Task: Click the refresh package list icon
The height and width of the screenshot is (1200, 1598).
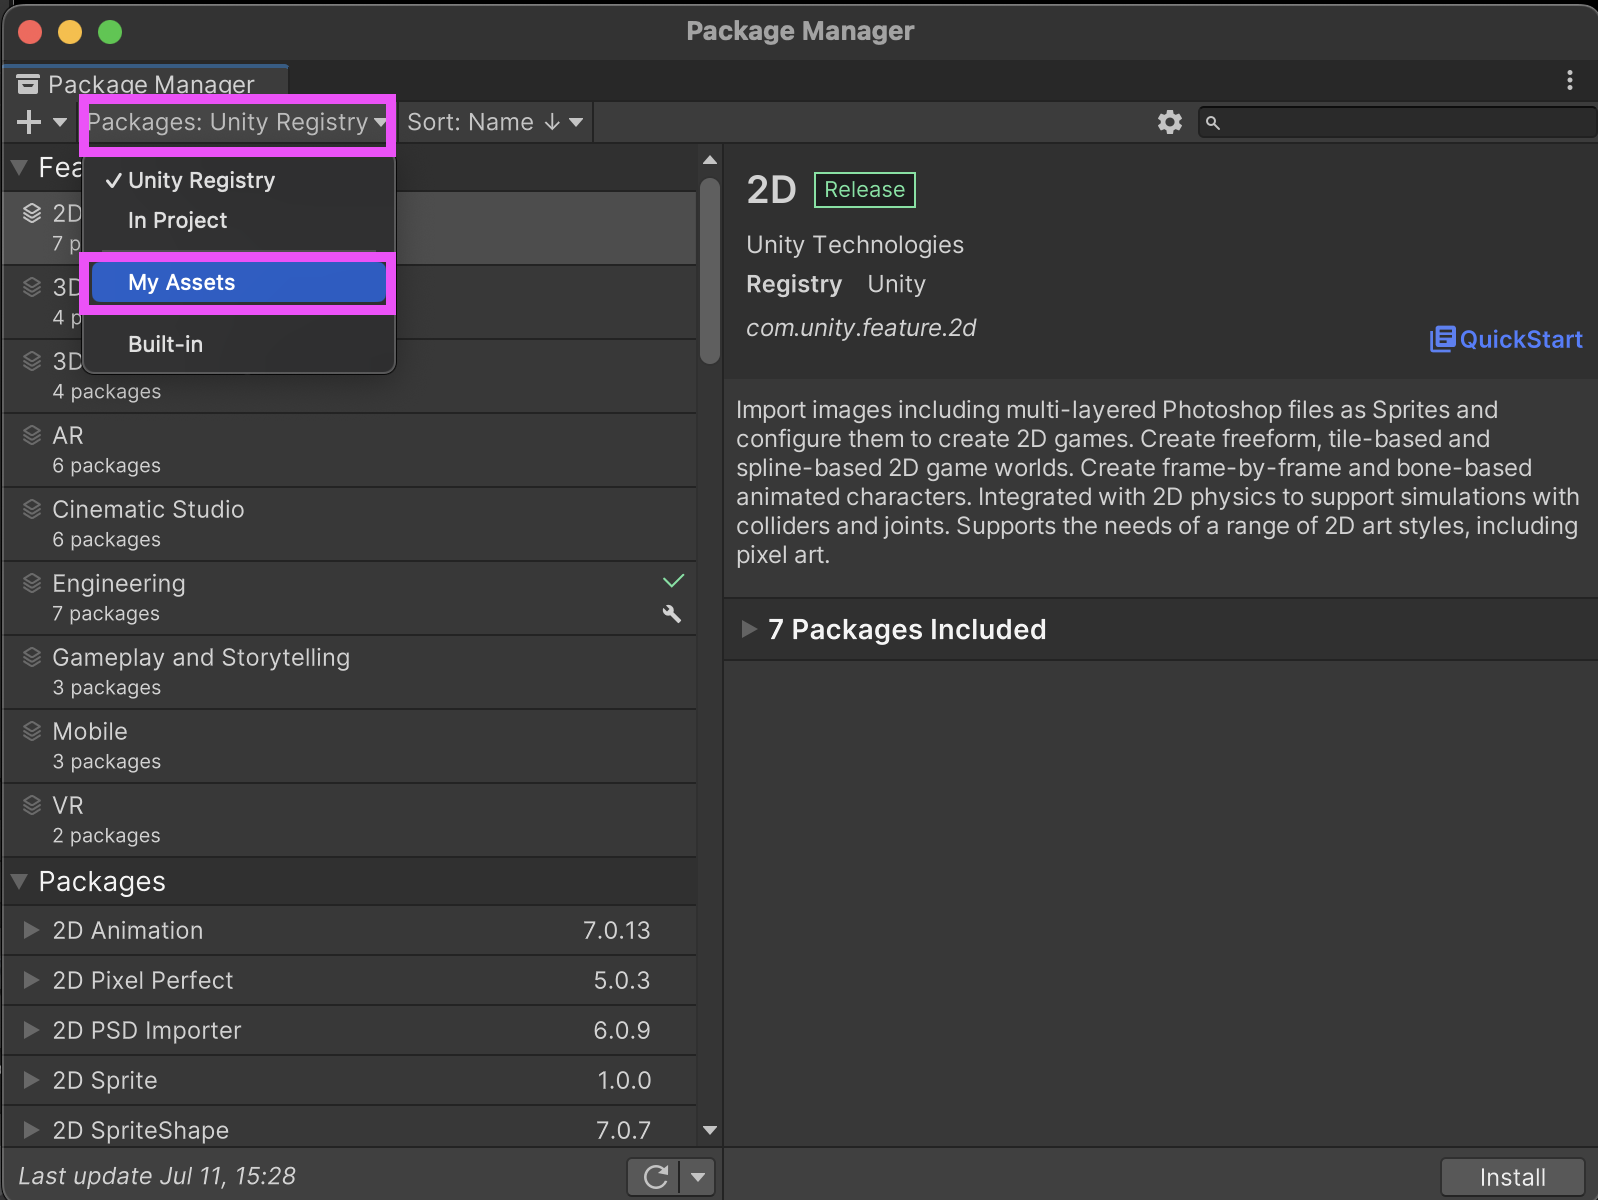Action: click(x=655, y=1177)
